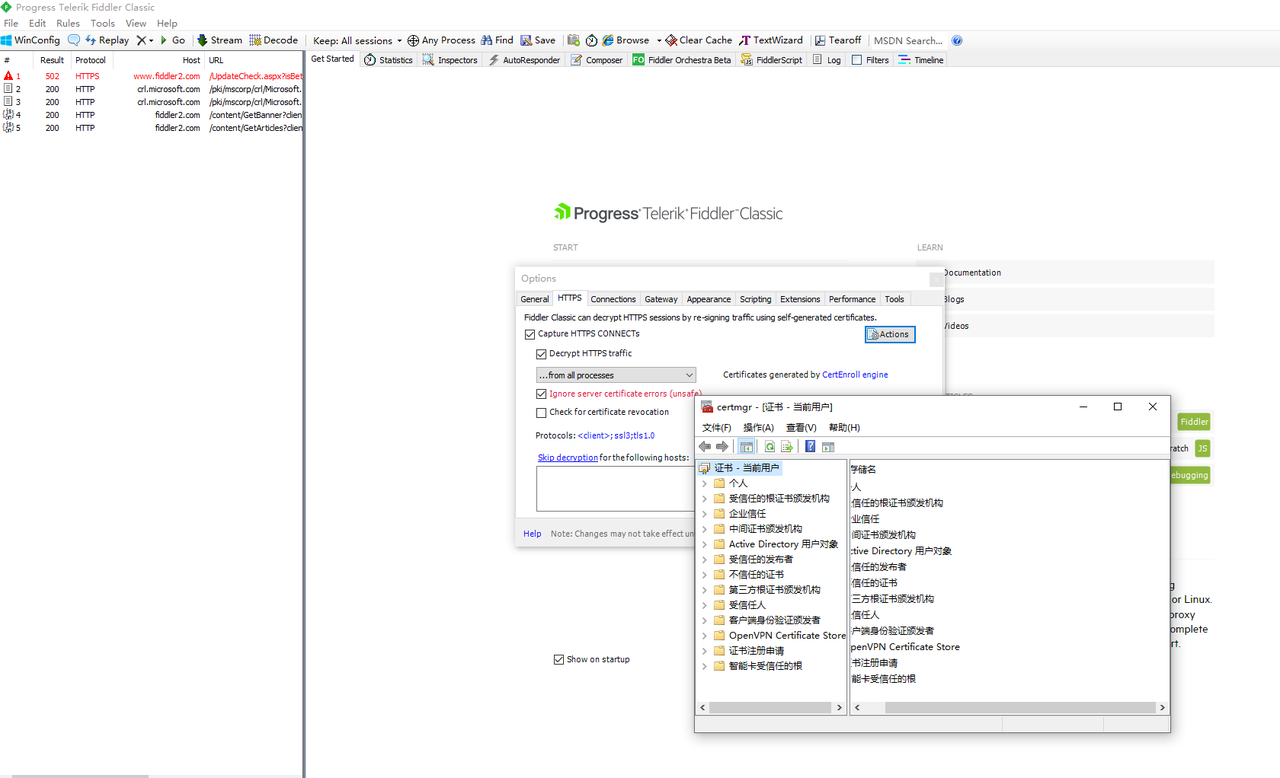Open the FiddlerScript tab

772,60
